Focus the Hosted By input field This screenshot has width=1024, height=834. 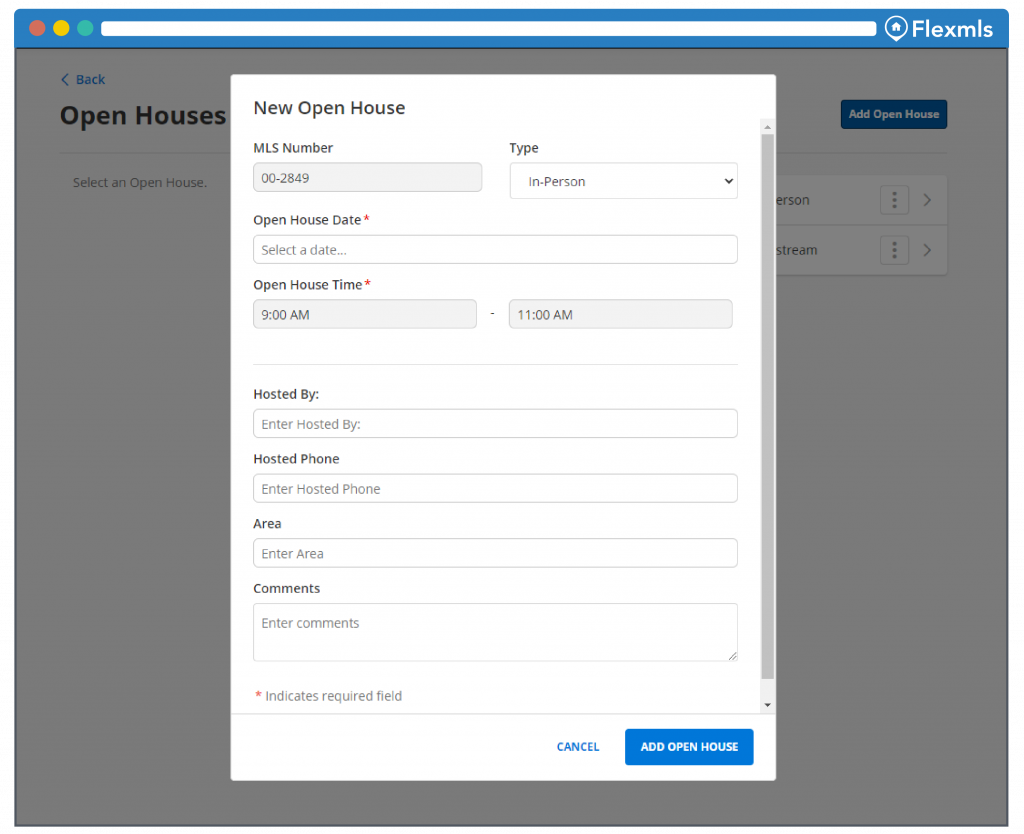tap(495, 424)
